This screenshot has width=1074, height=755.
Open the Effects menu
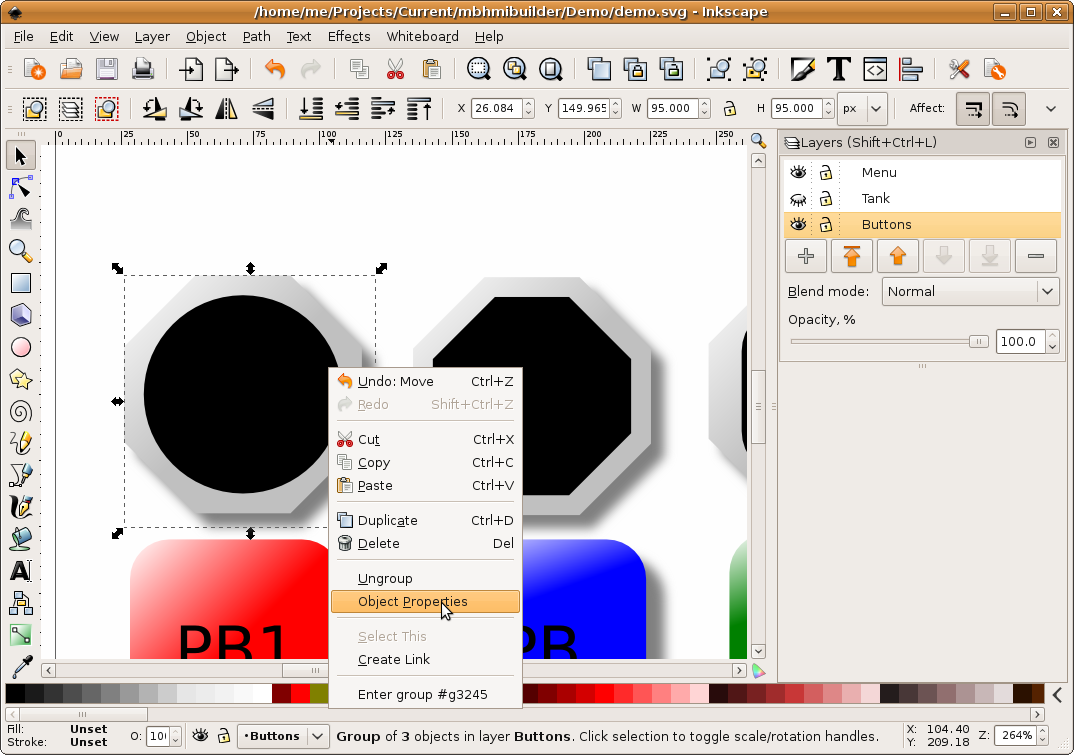coord(349,36)
